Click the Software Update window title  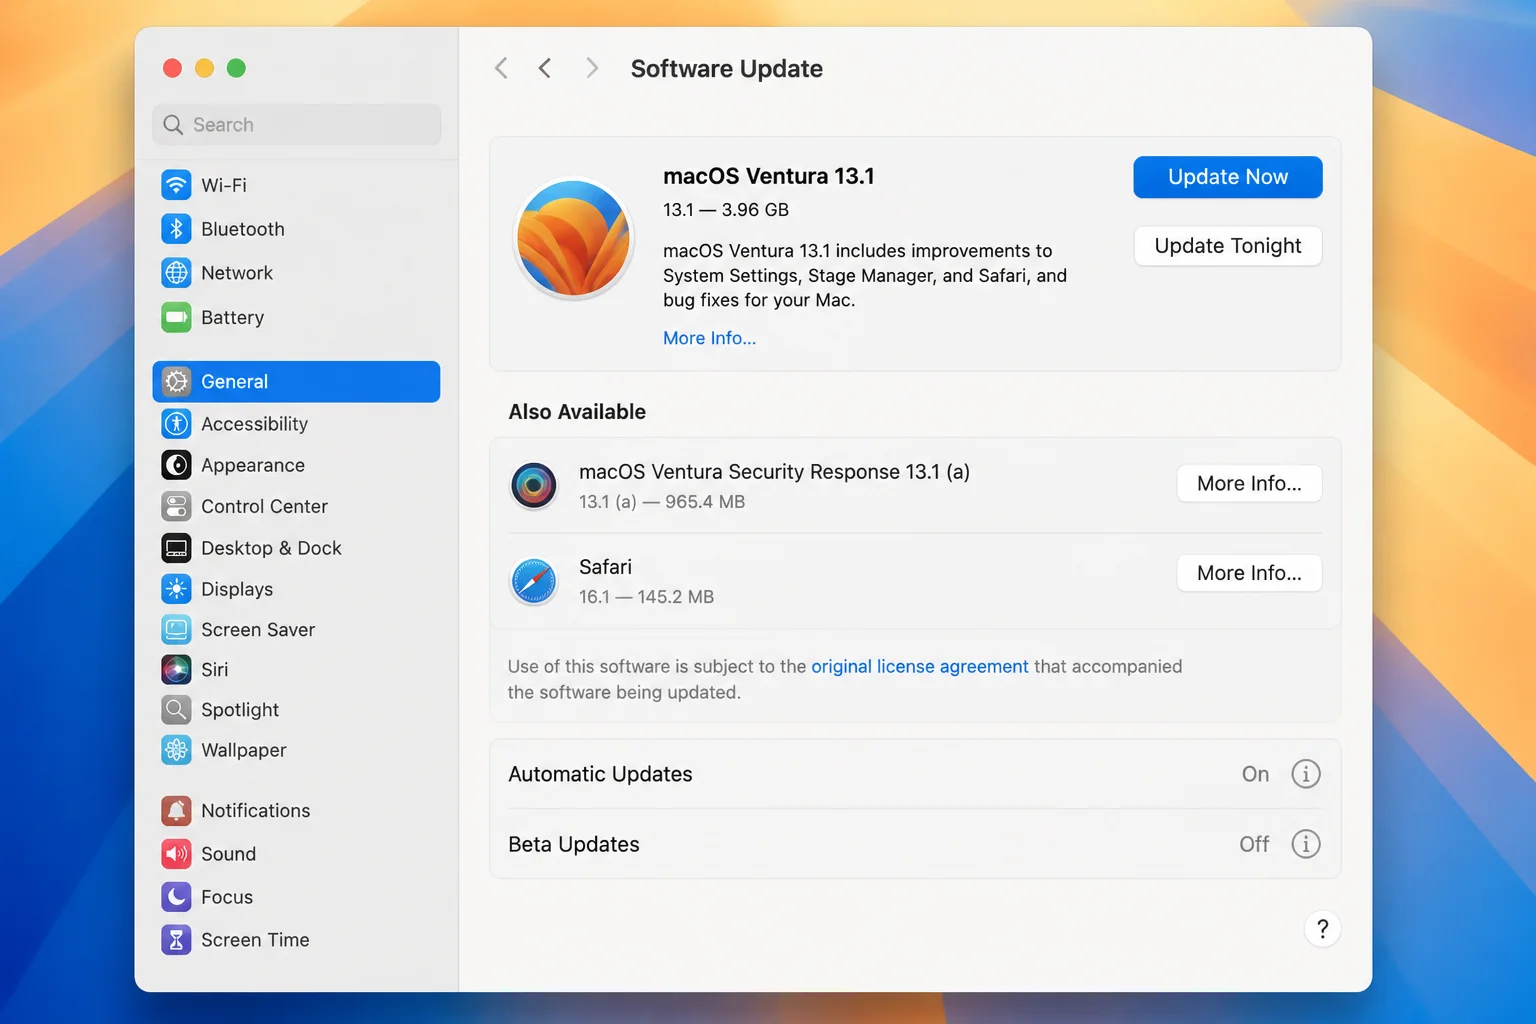pos(727,69)
